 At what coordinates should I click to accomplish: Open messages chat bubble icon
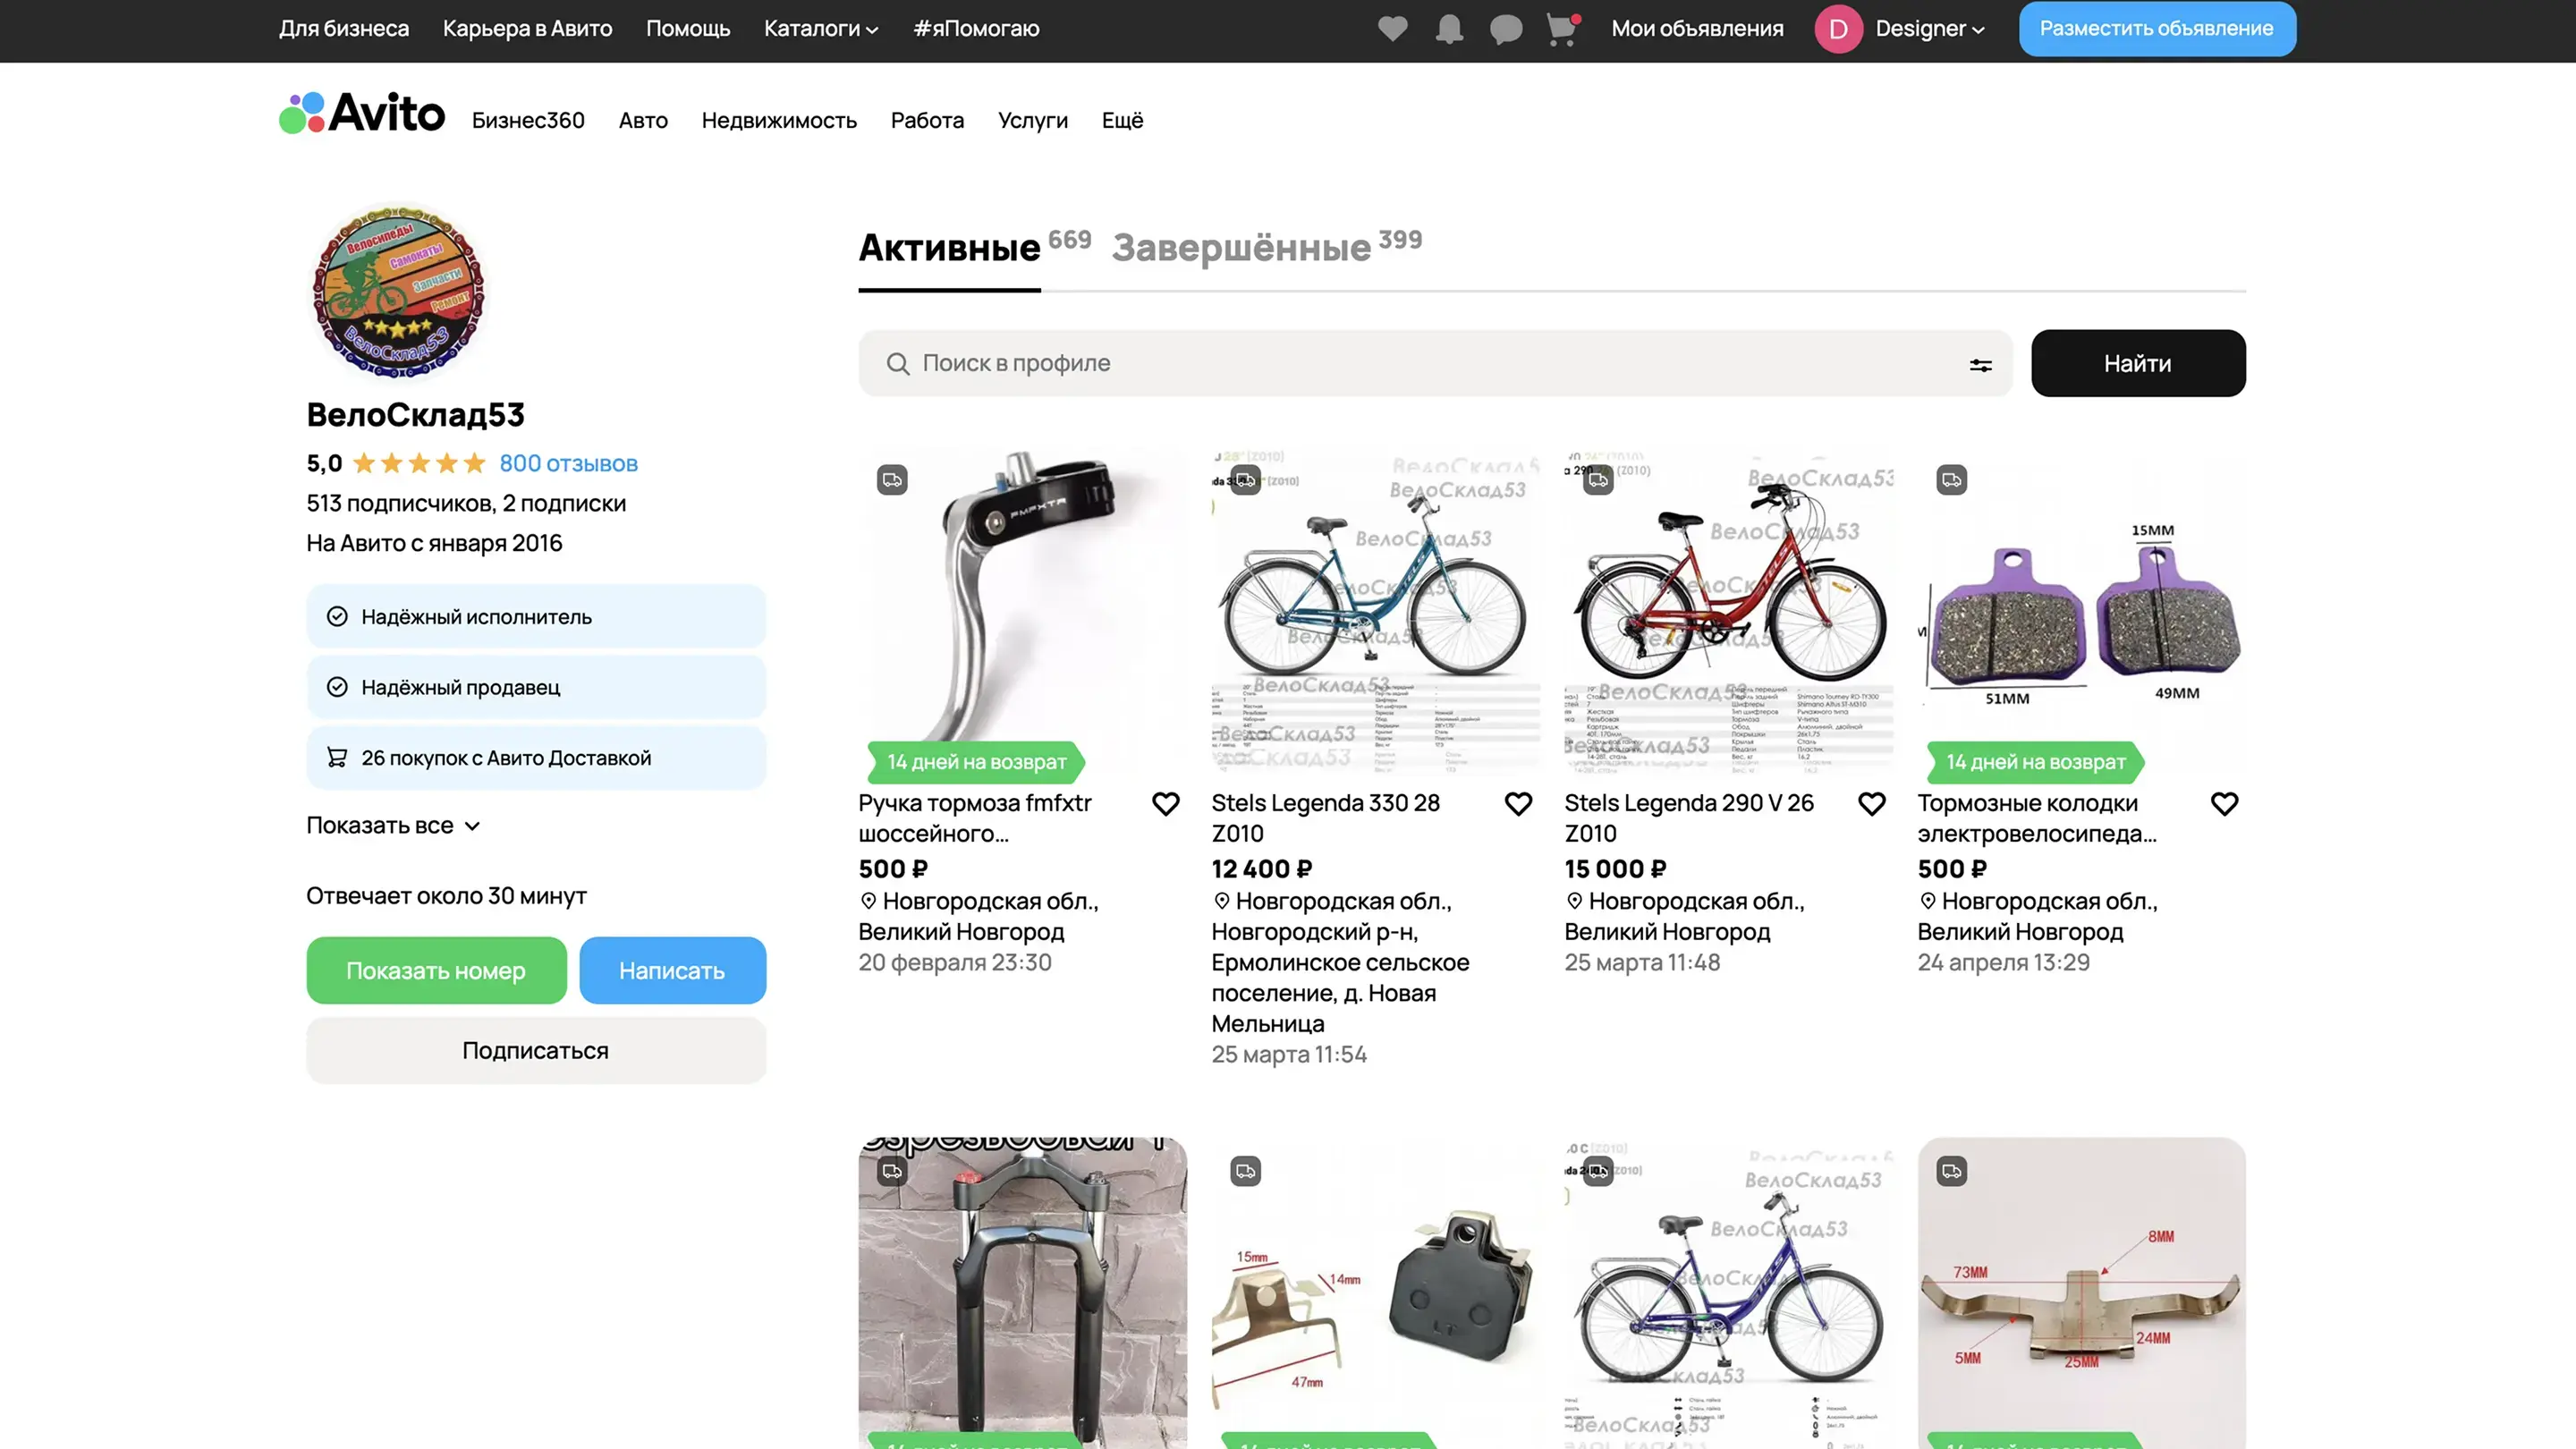pos(1505,28)
